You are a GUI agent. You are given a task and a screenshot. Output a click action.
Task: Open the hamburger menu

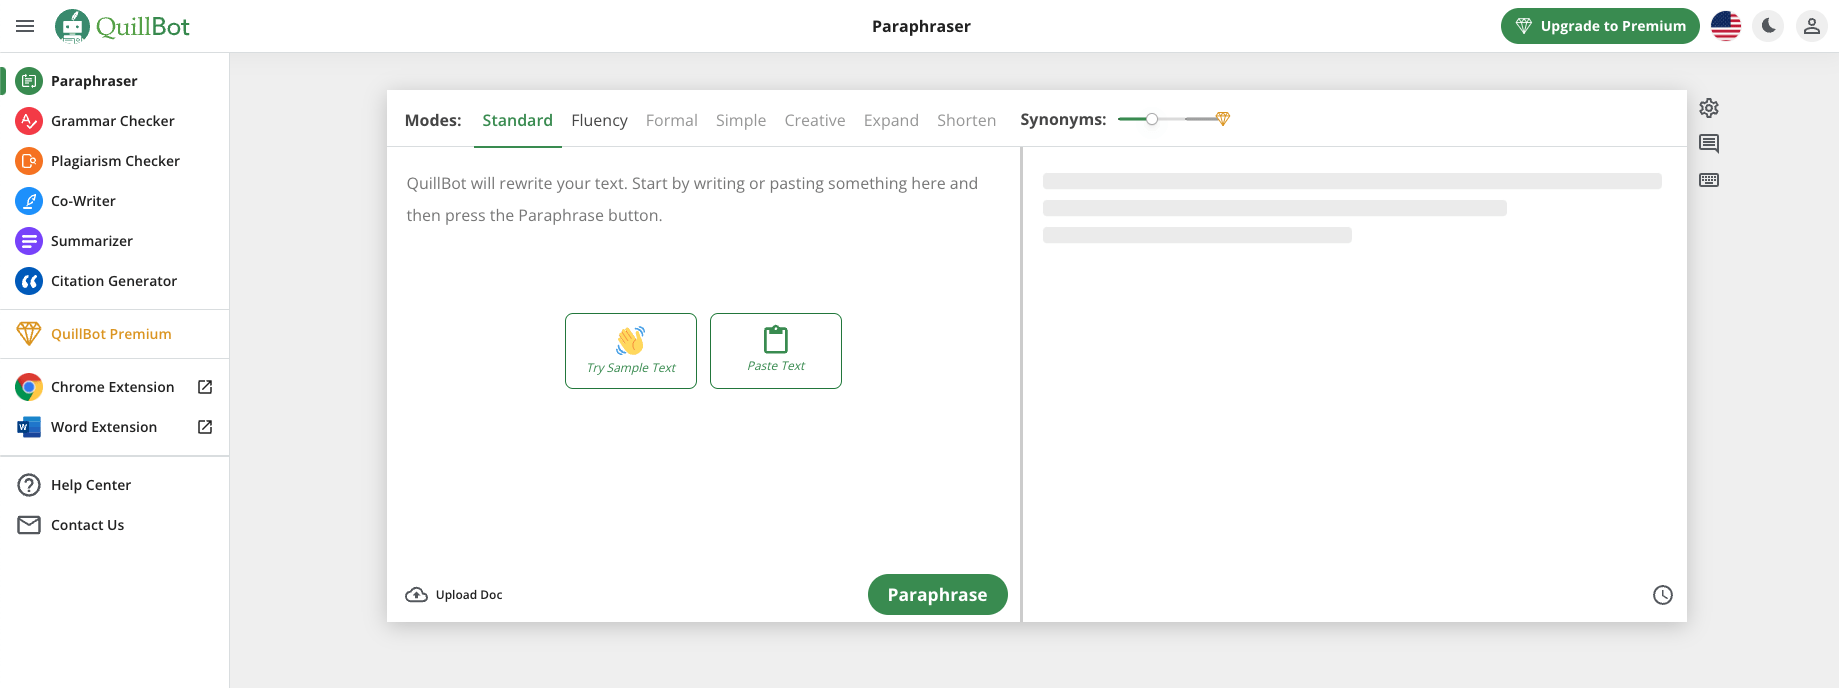pyautogui.click(x=25, y=26)
